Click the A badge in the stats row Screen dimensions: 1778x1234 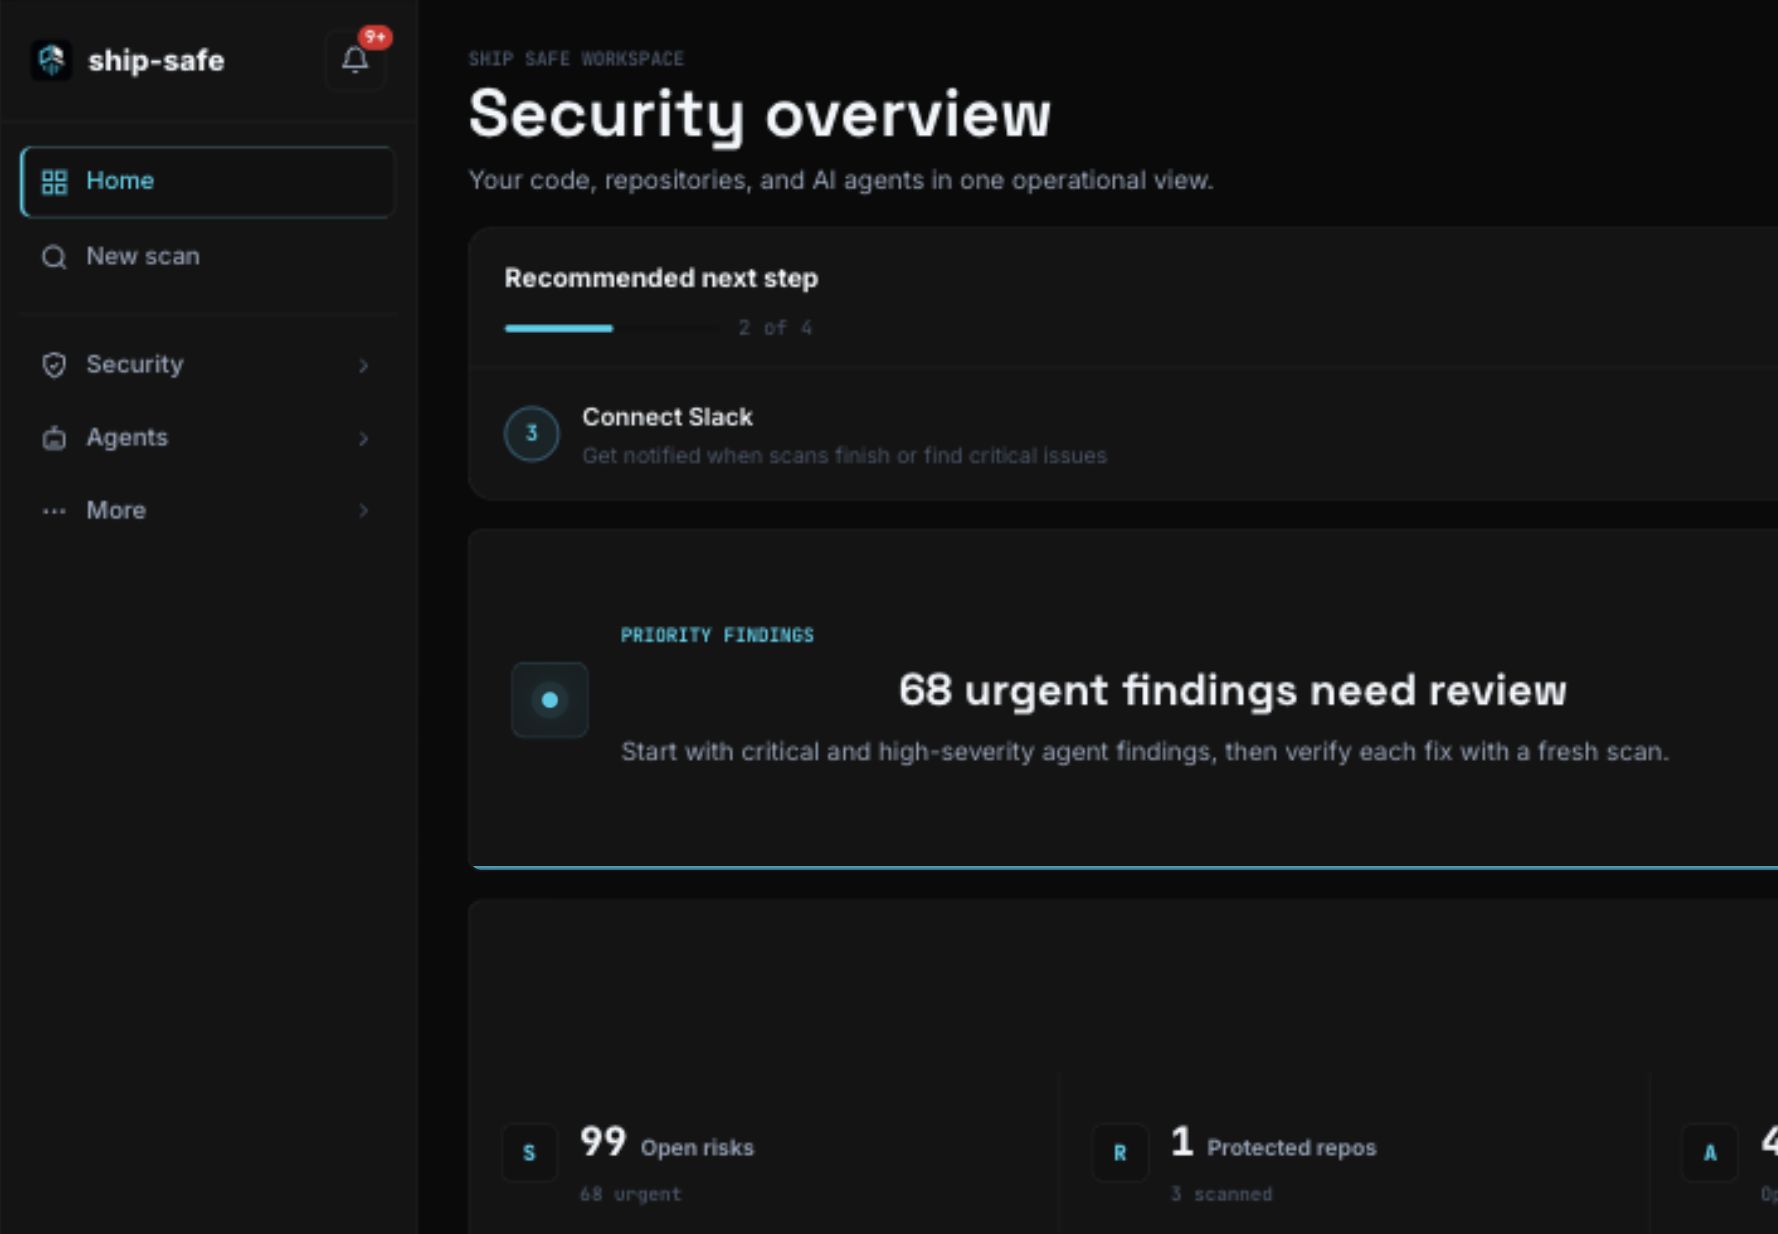1710,1152
